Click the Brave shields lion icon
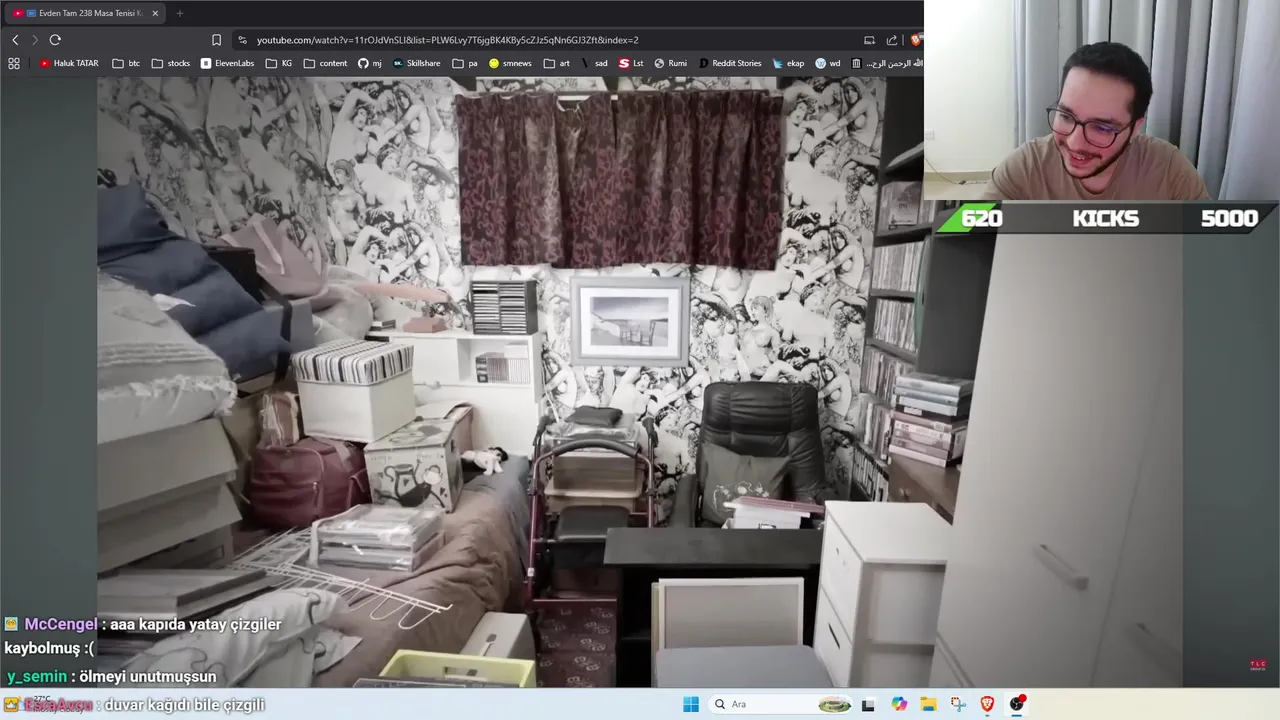Image resolution: width=1280 pixels, height=720 pixels. [916, 40]
